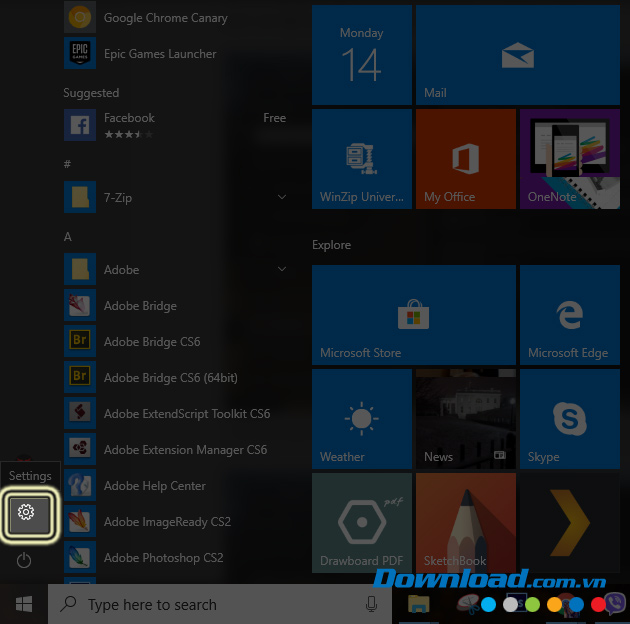Open Adobe ExtendScript Toolkit CS6
The width and height of the screenshot is (630, 624).
pos(175,413)
